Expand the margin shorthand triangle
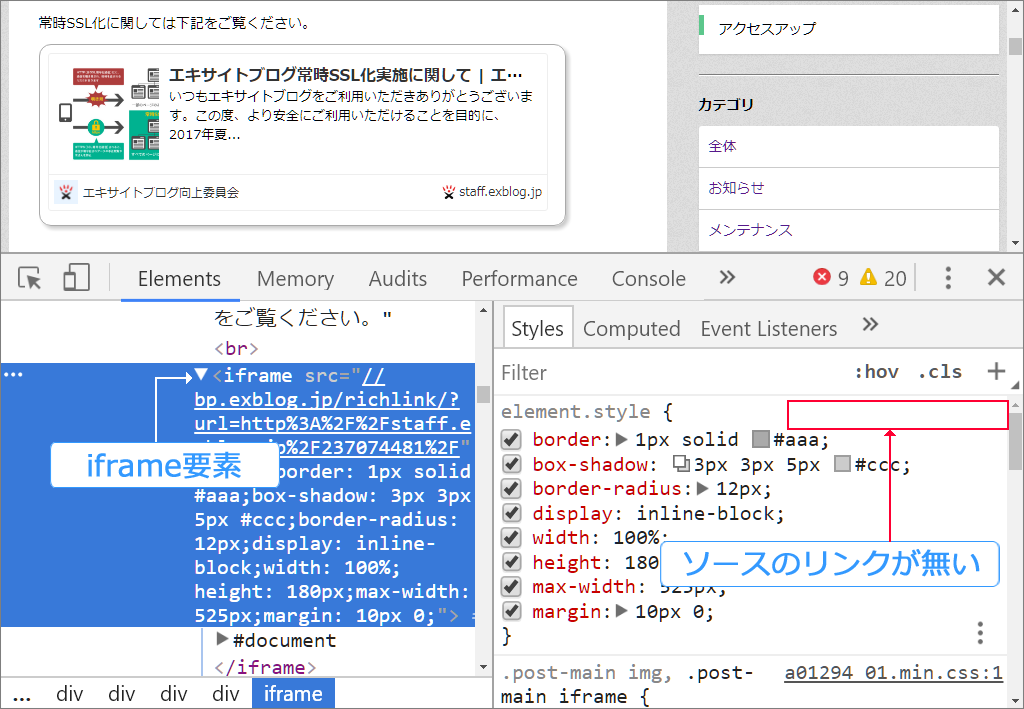 622,610
